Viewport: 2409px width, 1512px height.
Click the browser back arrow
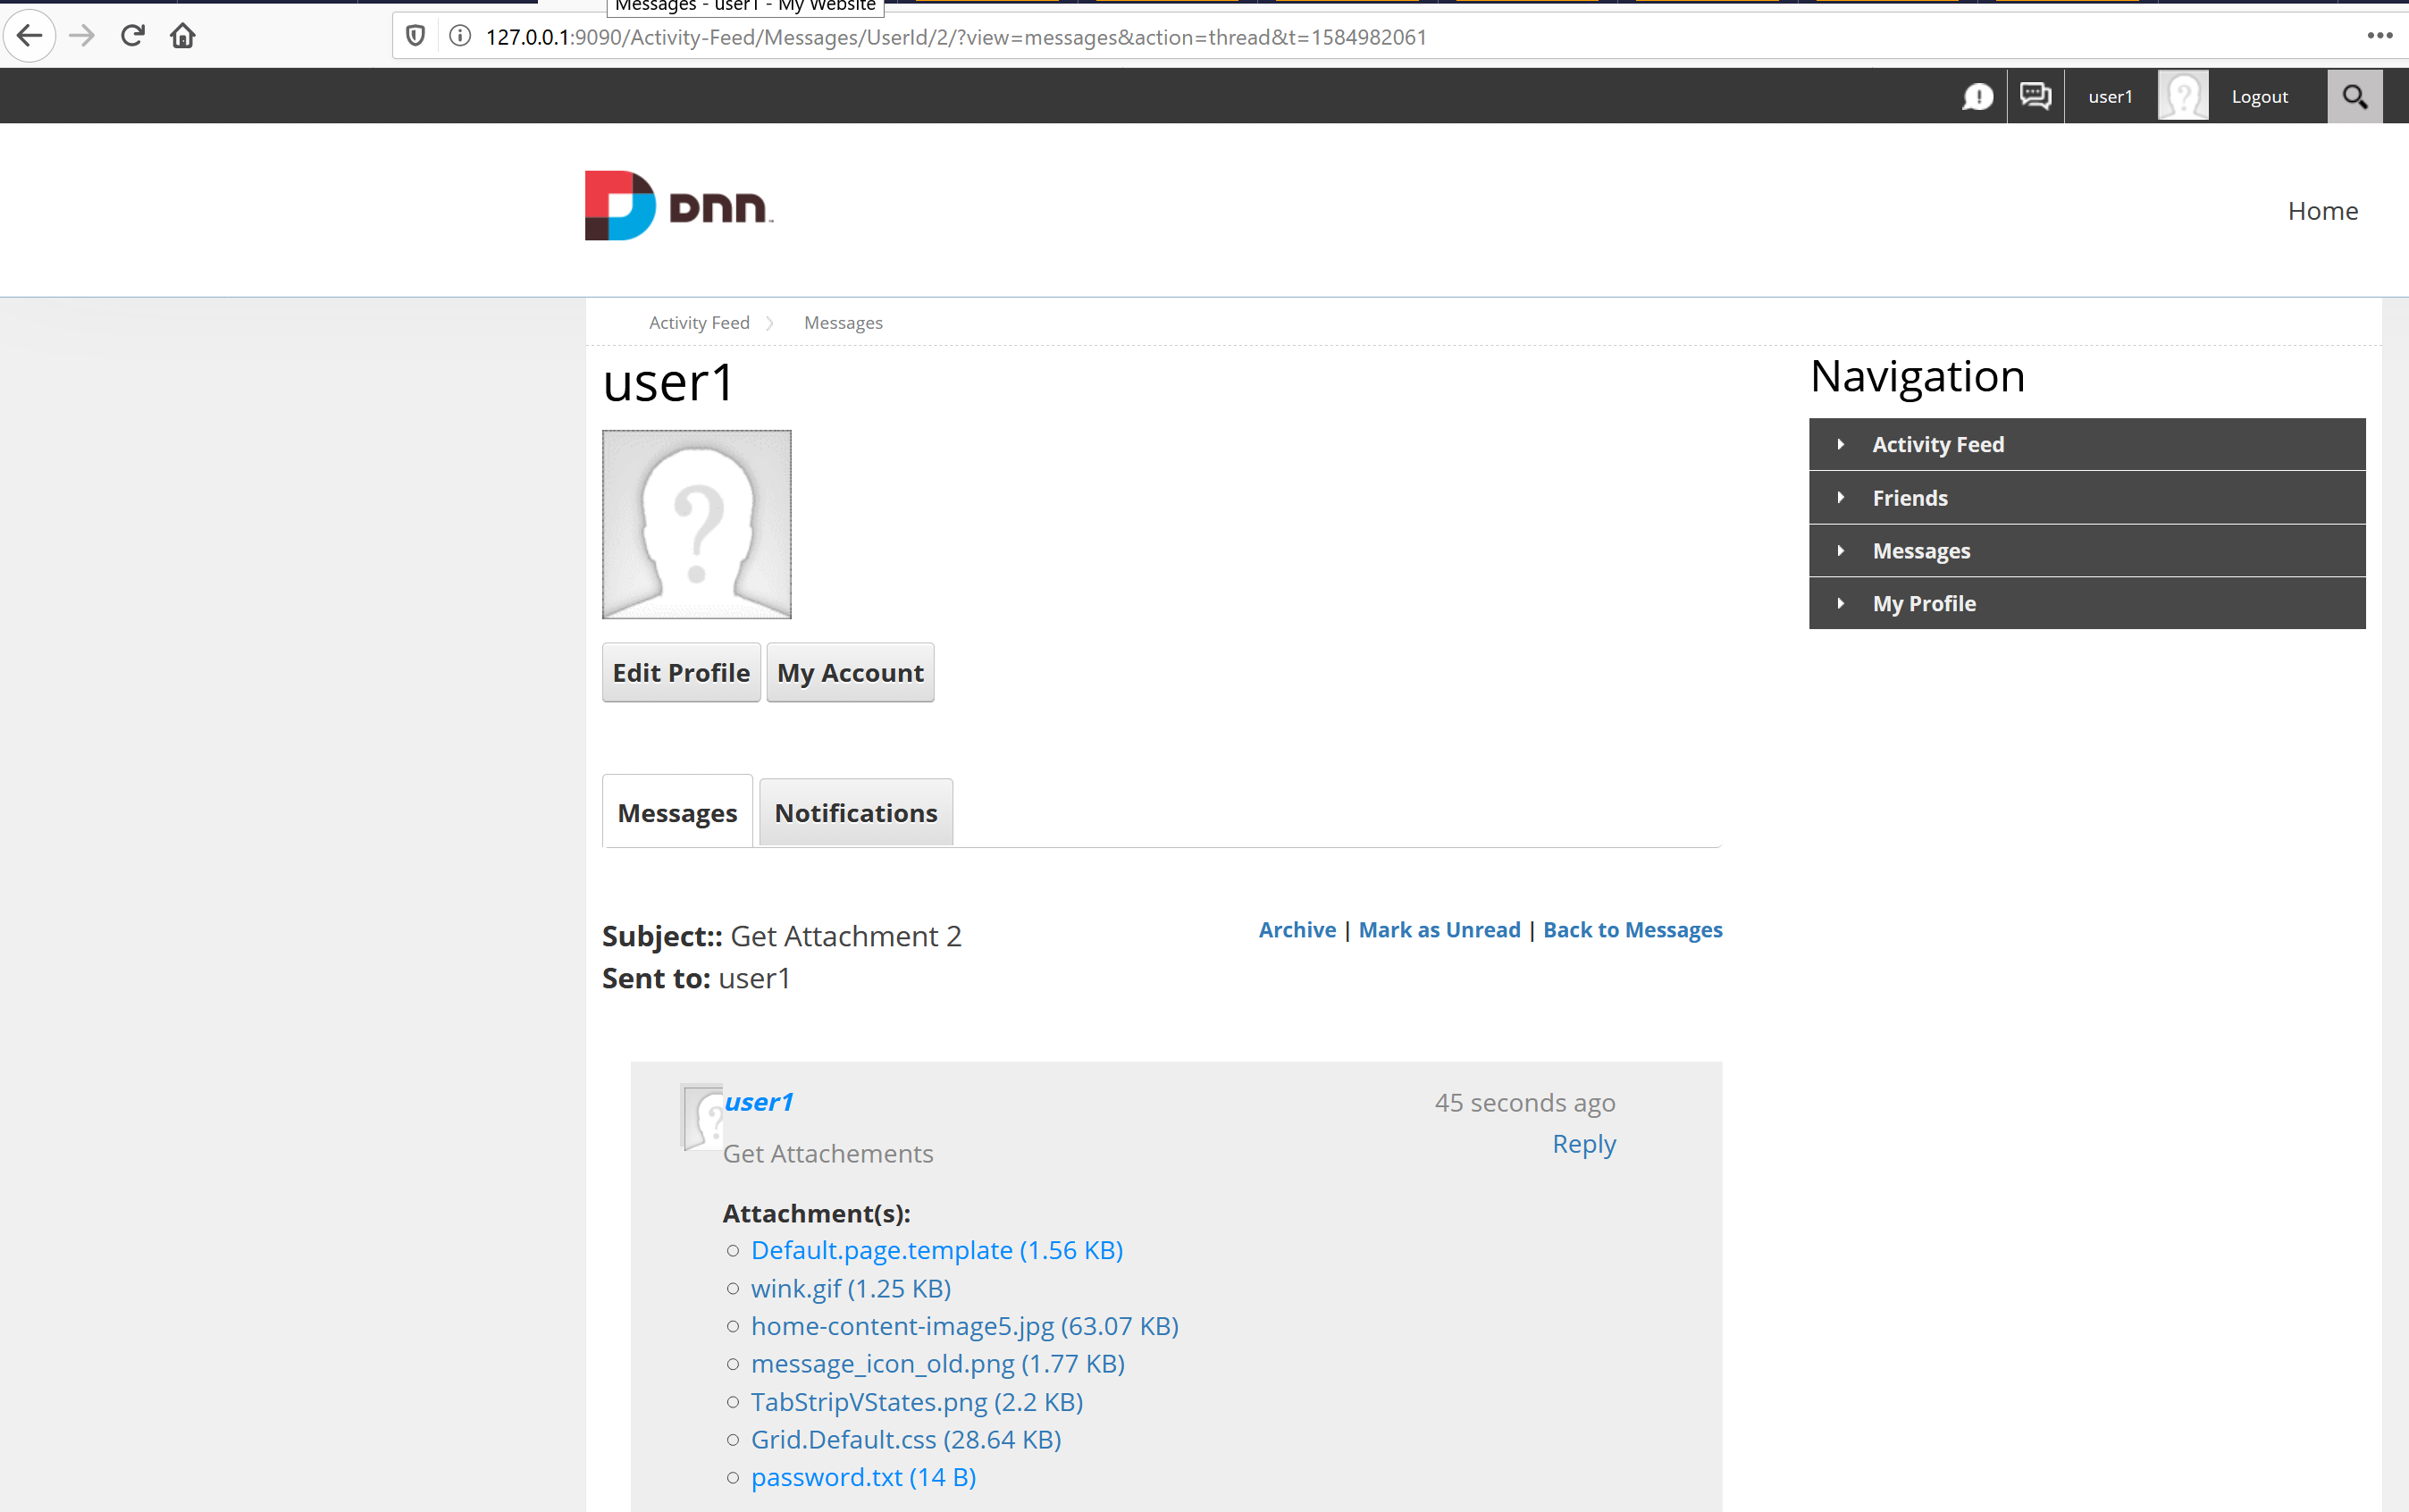[x=29, y=35]
